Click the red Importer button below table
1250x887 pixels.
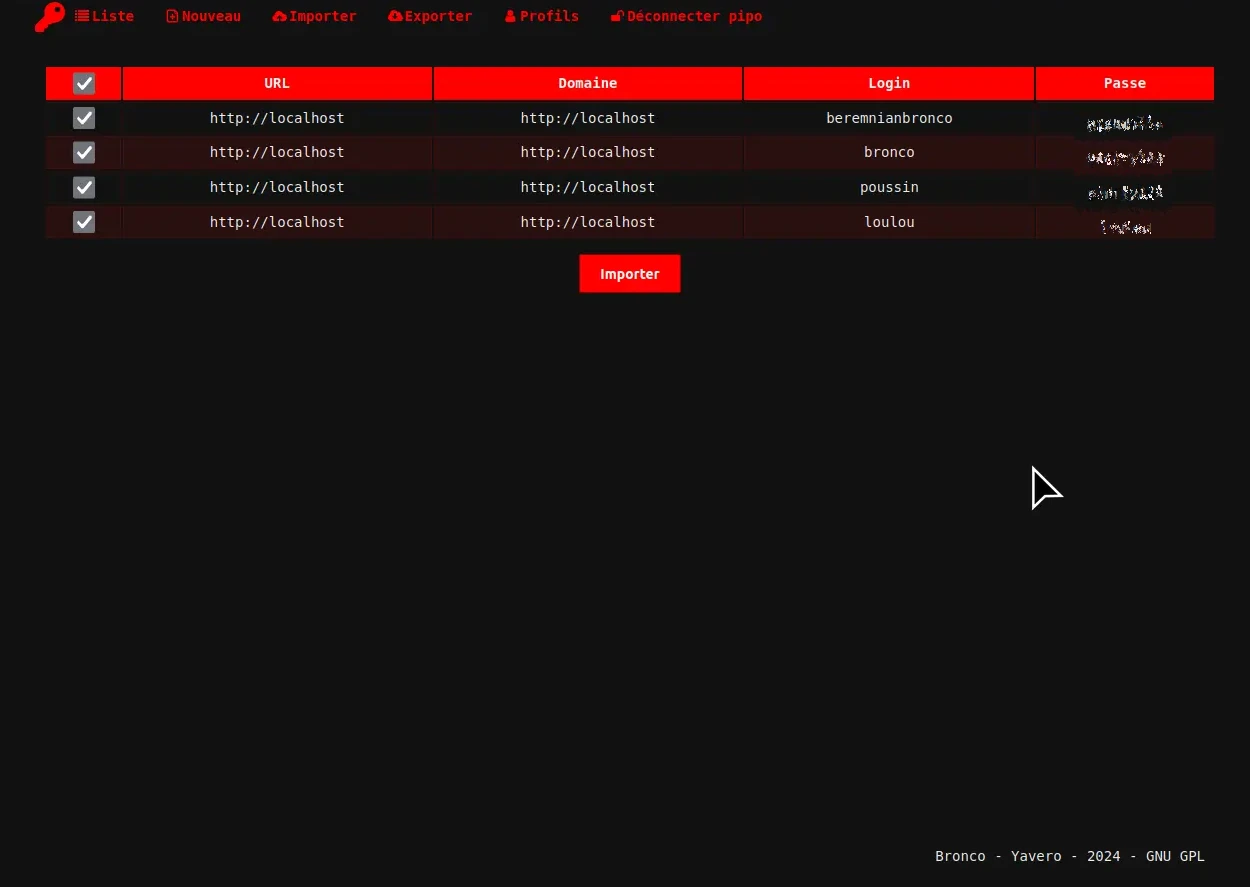pos(630,274)
